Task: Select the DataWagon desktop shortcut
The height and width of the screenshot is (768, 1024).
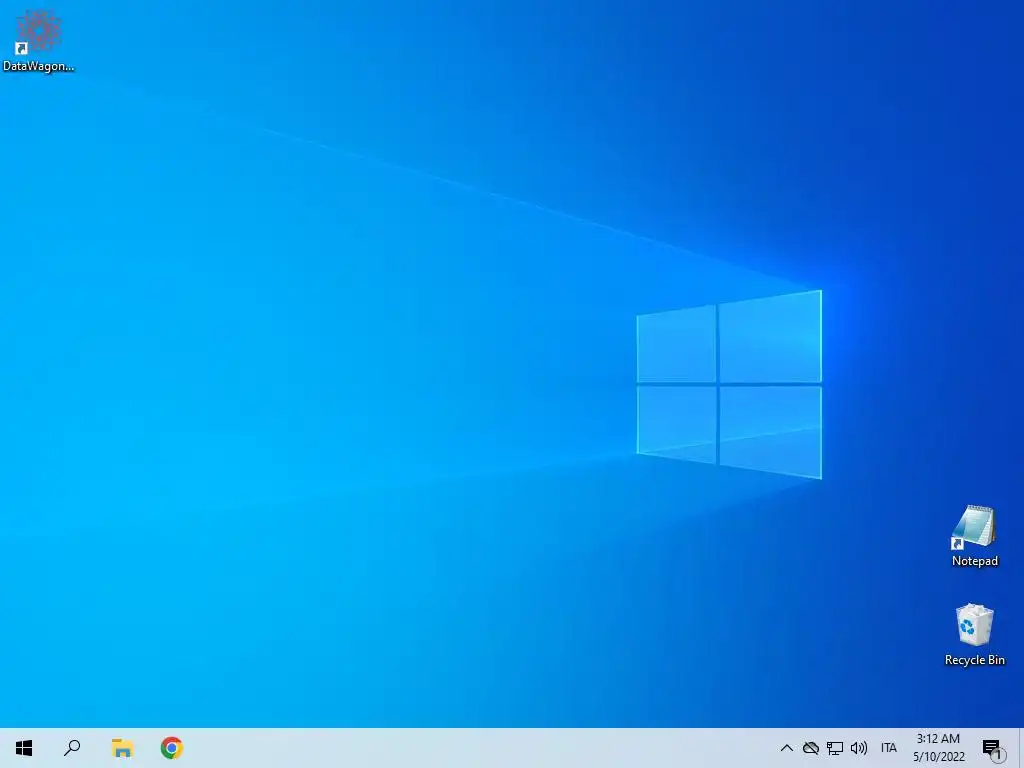Action: (x=39, y=40)
